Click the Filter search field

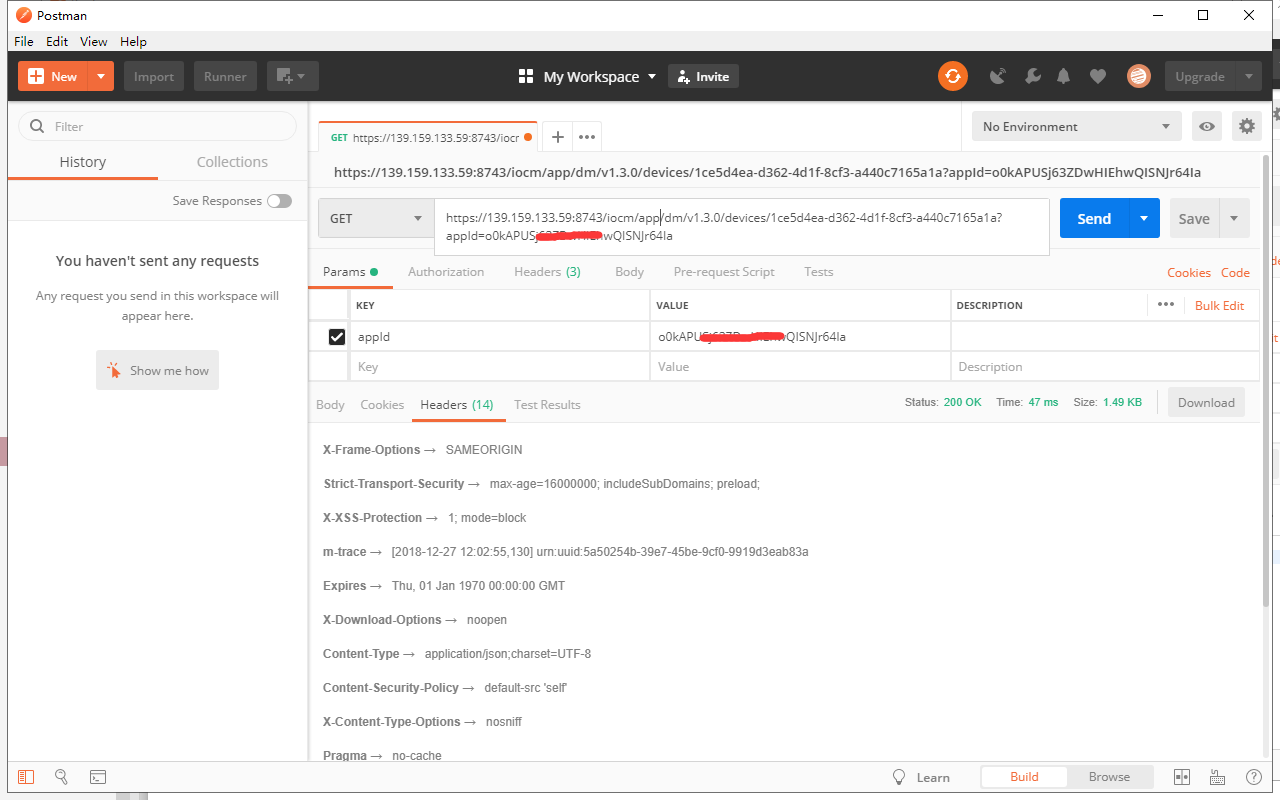158,126
